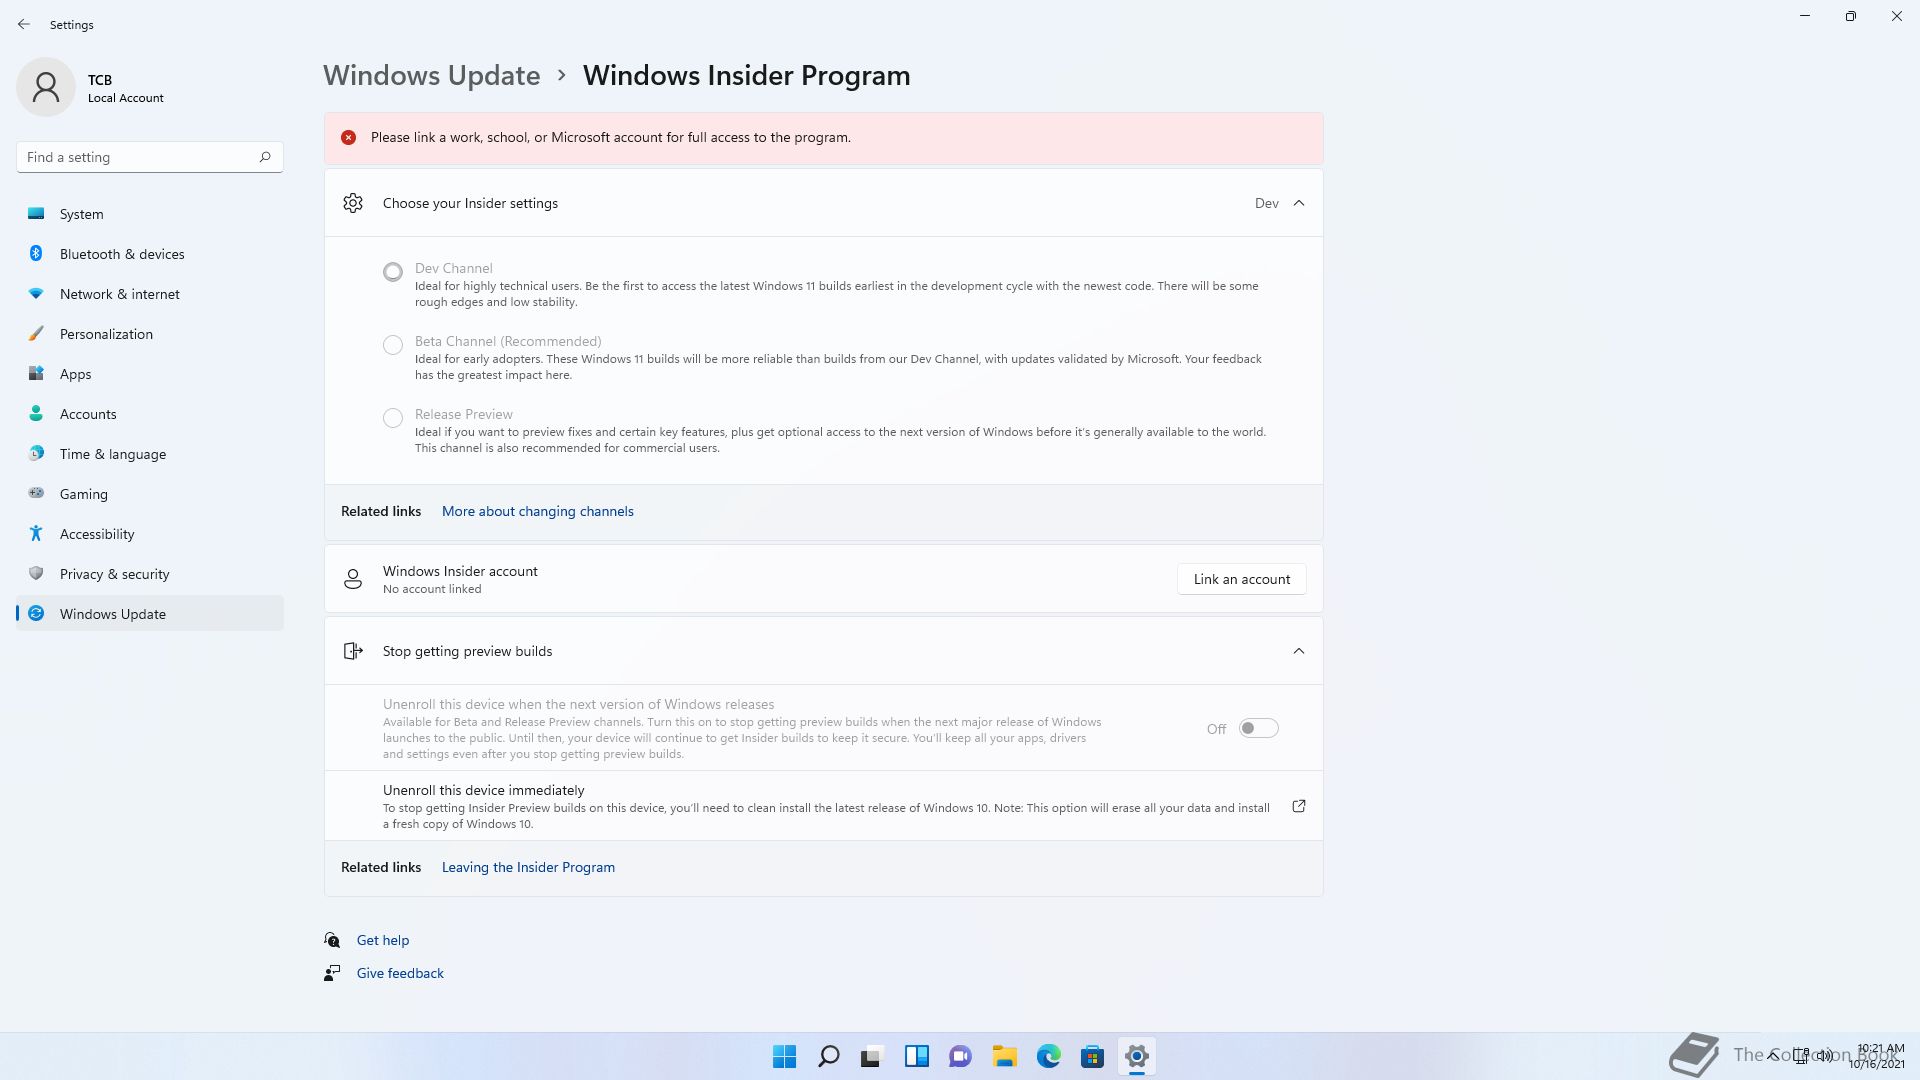Open taskbar Search
1920x1080 pixels.
pyautogui.click(x=829, y=1056)
